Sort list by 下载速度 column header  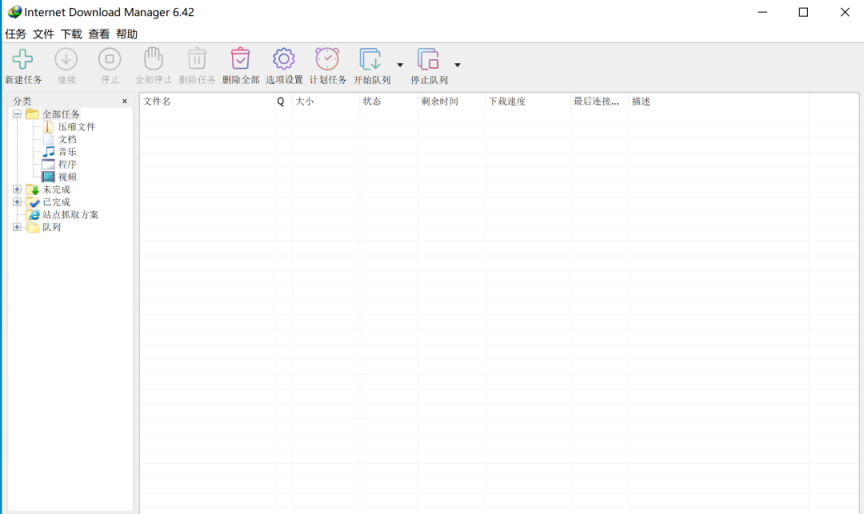[525, 101]
